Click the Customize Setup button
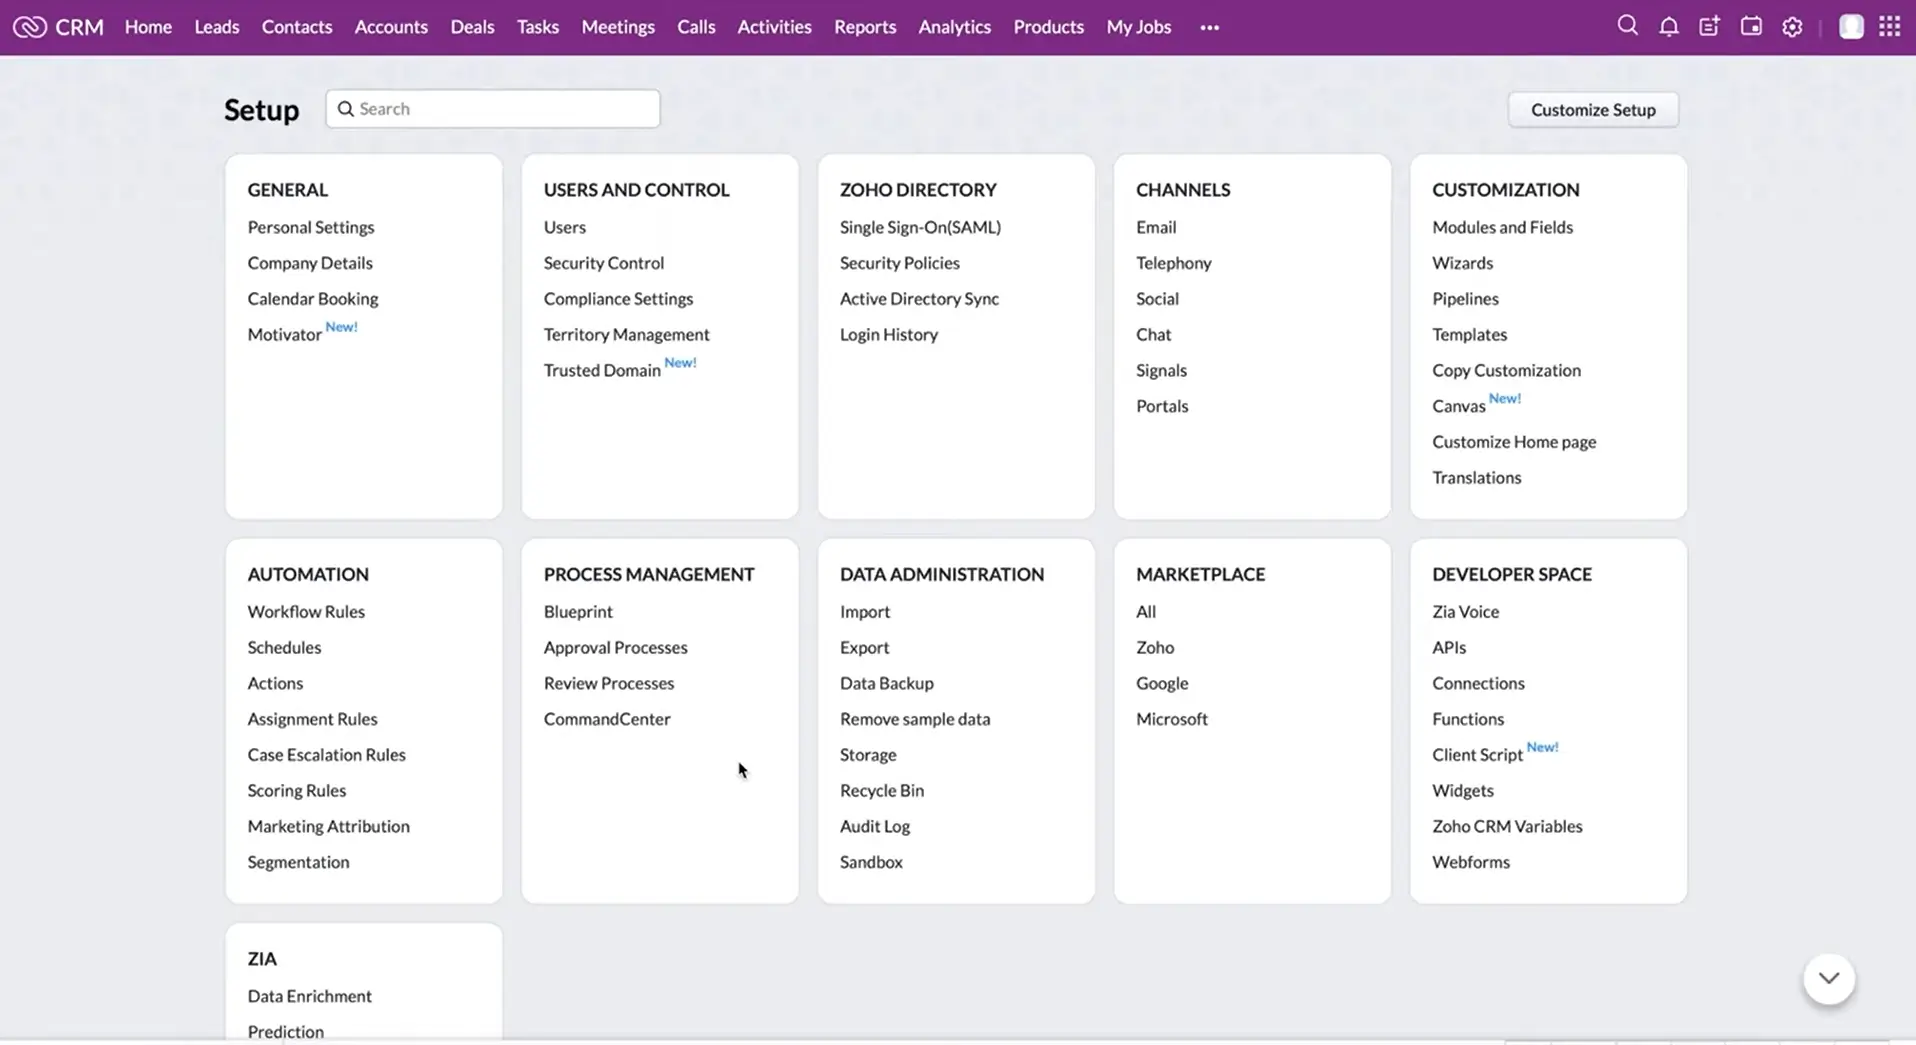This screenshot has width=1916, height=1045. click(x=1592, y=110)
